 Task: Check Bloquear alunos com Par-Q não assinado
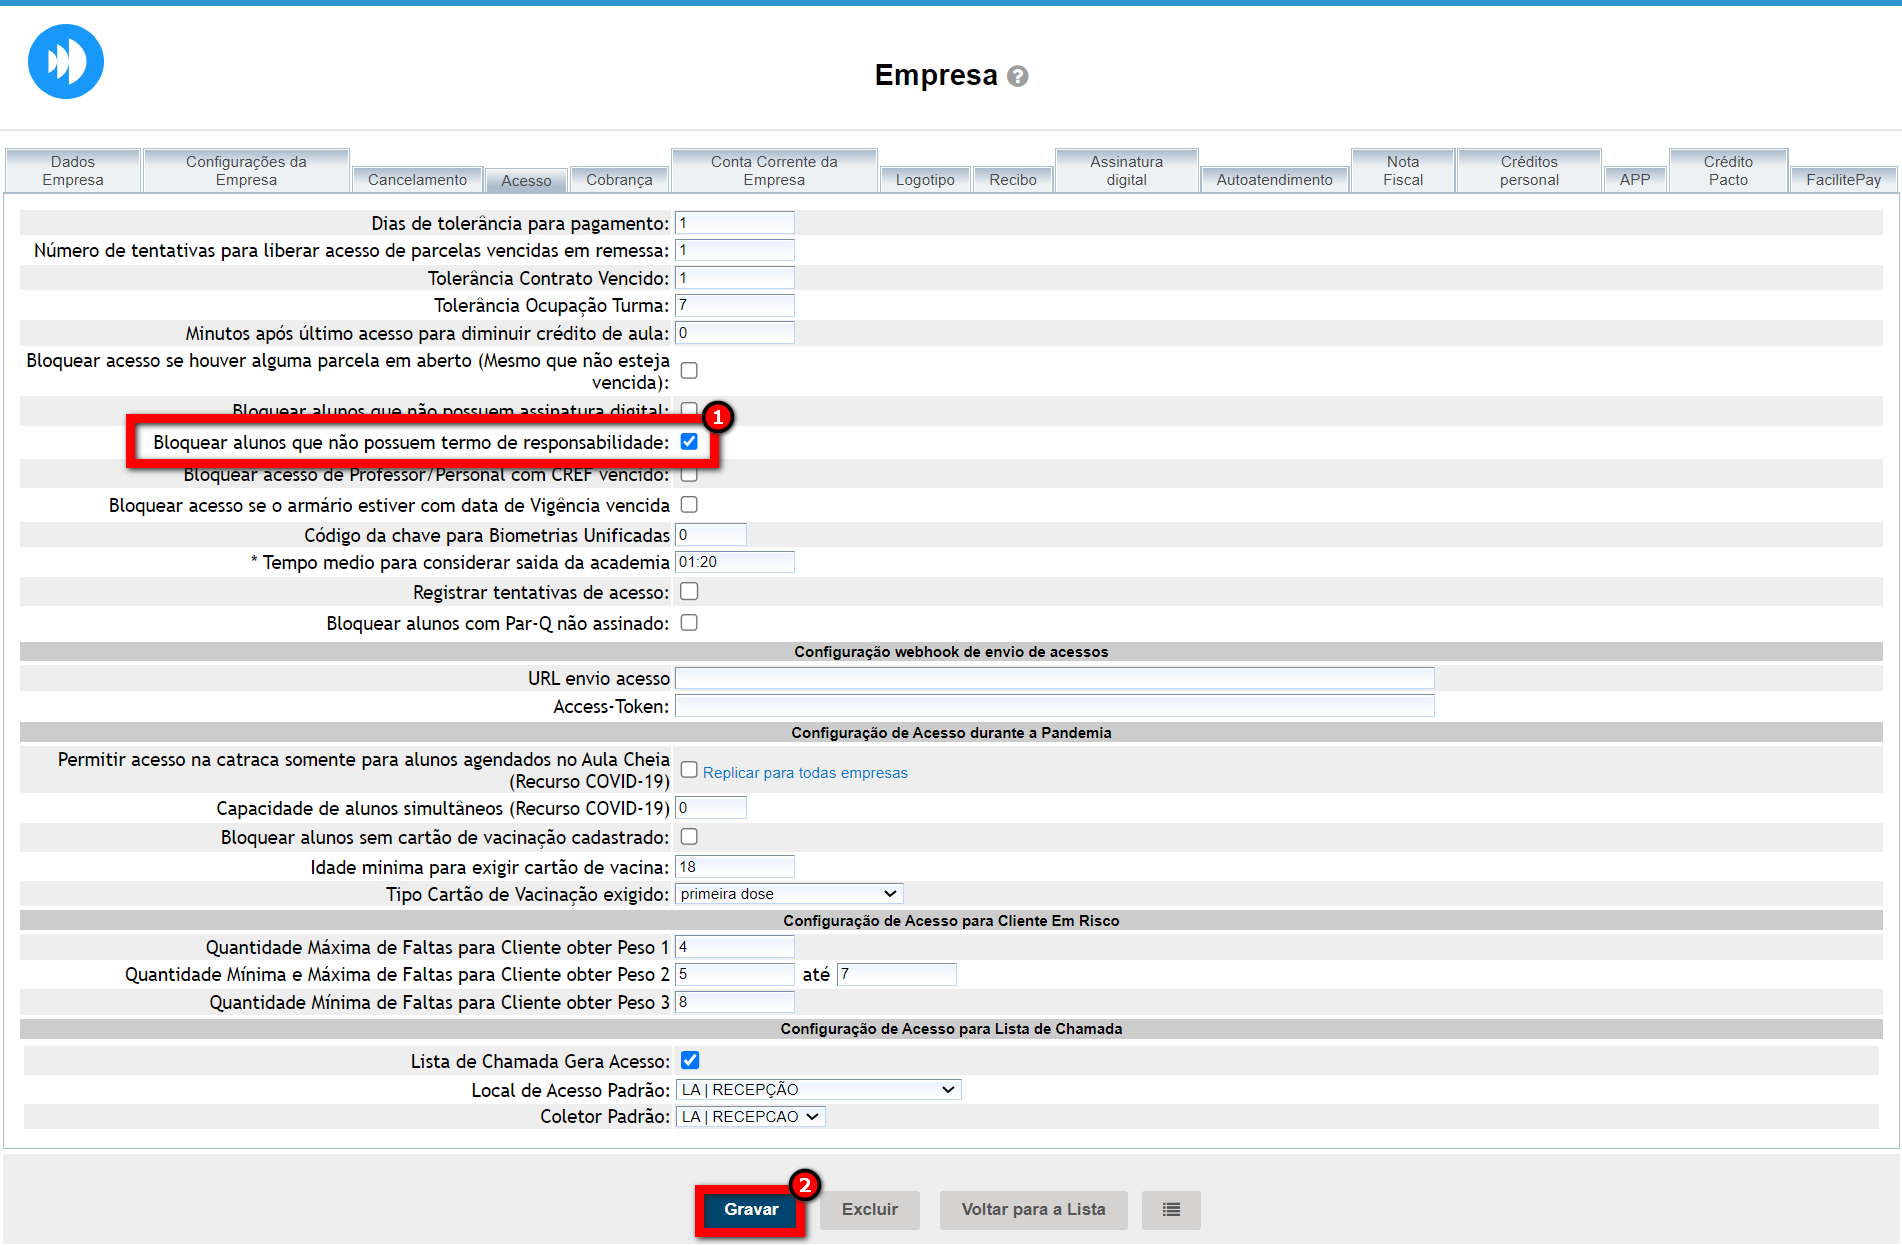pyautogui.click(x=689, y=623)
